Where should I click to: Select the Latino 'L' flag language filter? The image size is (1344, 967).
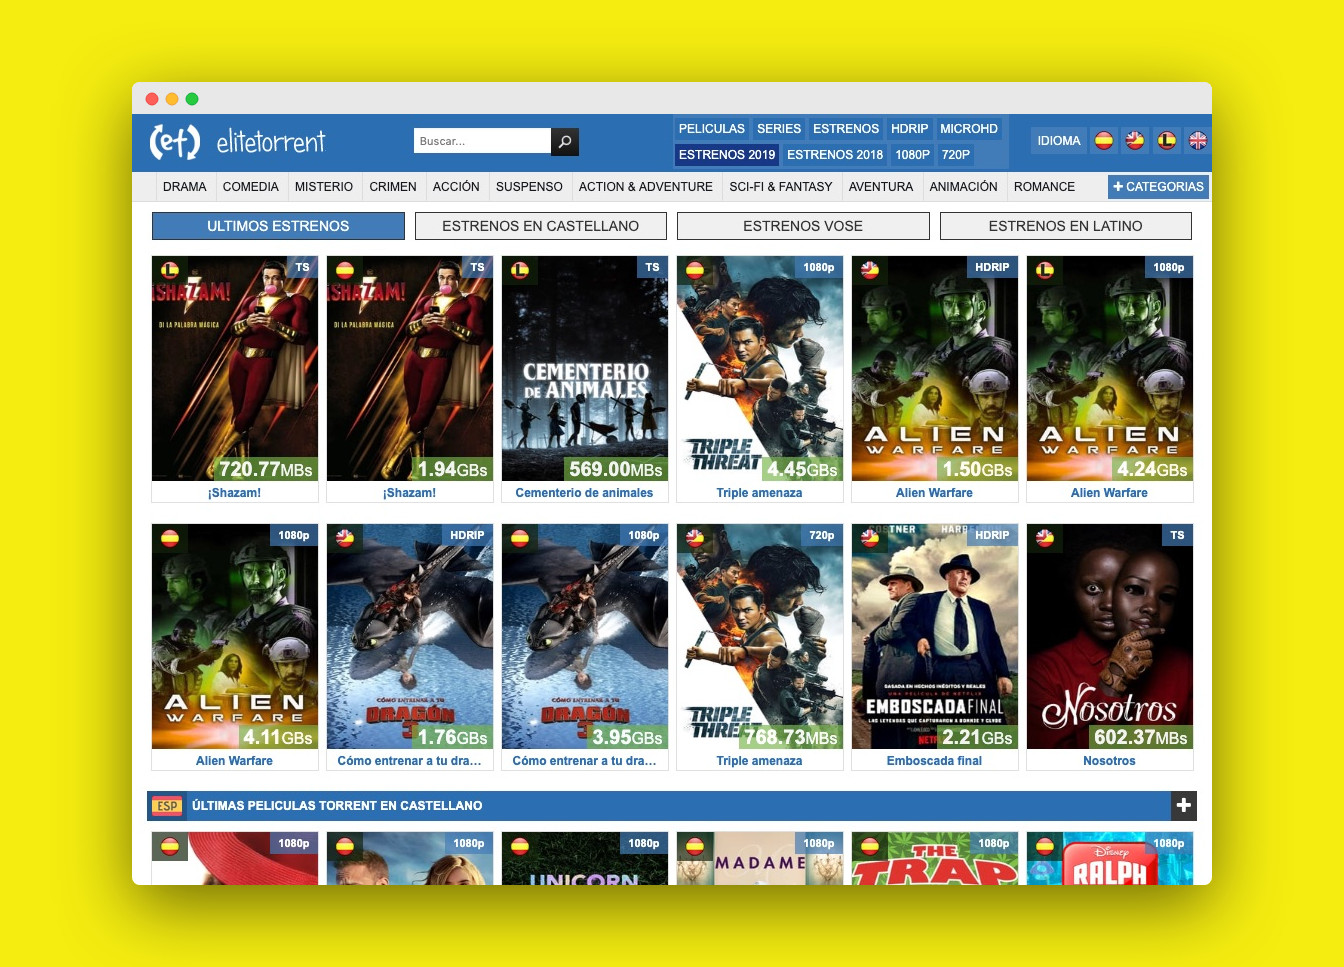pos(1166,141)
